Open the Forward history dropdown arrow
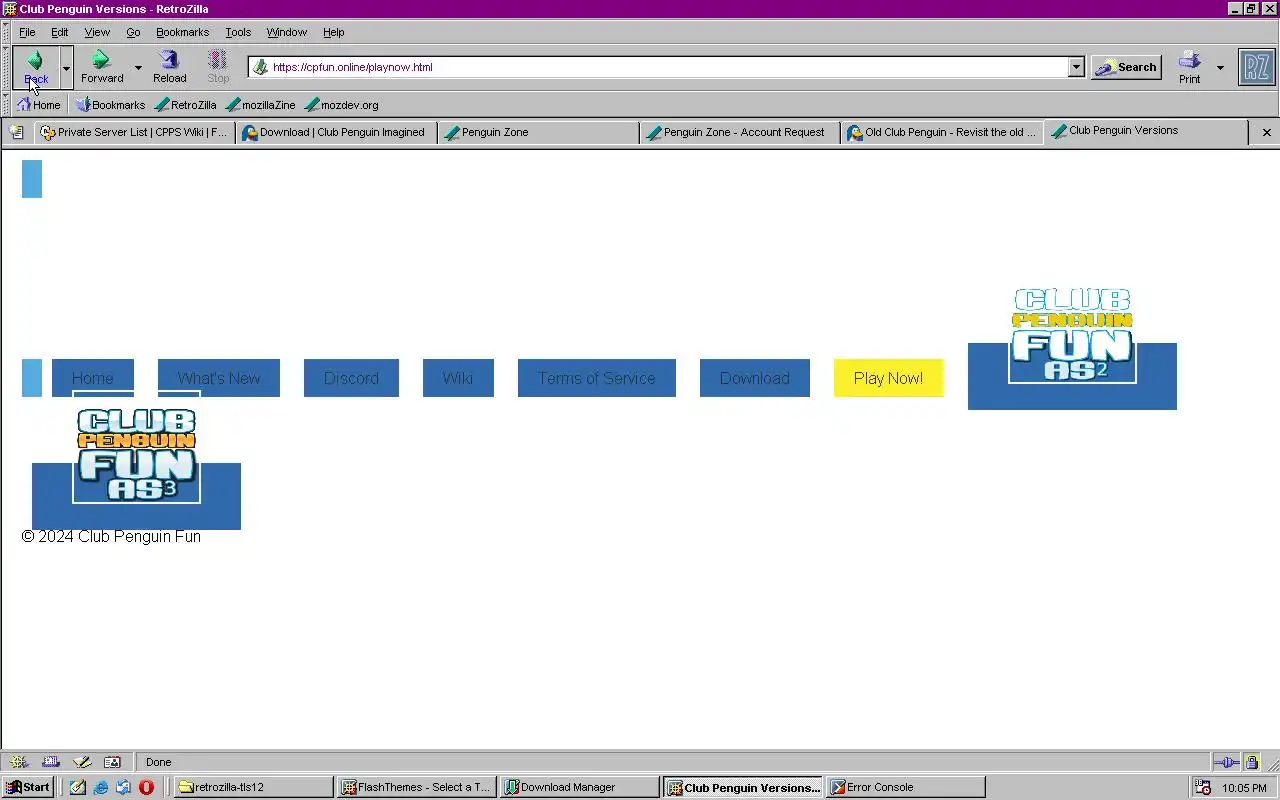Screen dimensions: 1280x800 point(138,67)
